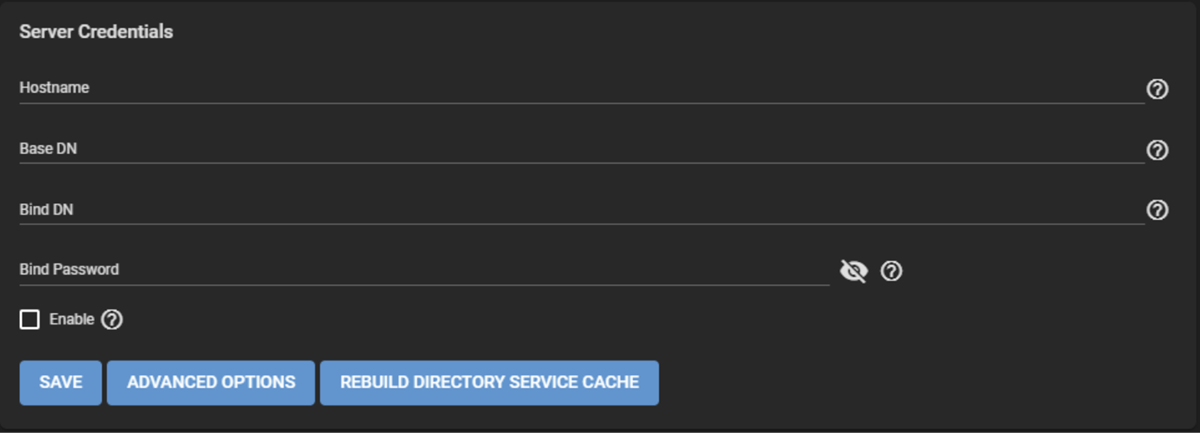
Task: Click the 'Enable' checkbox label text
Action: [x=71, y=320]
